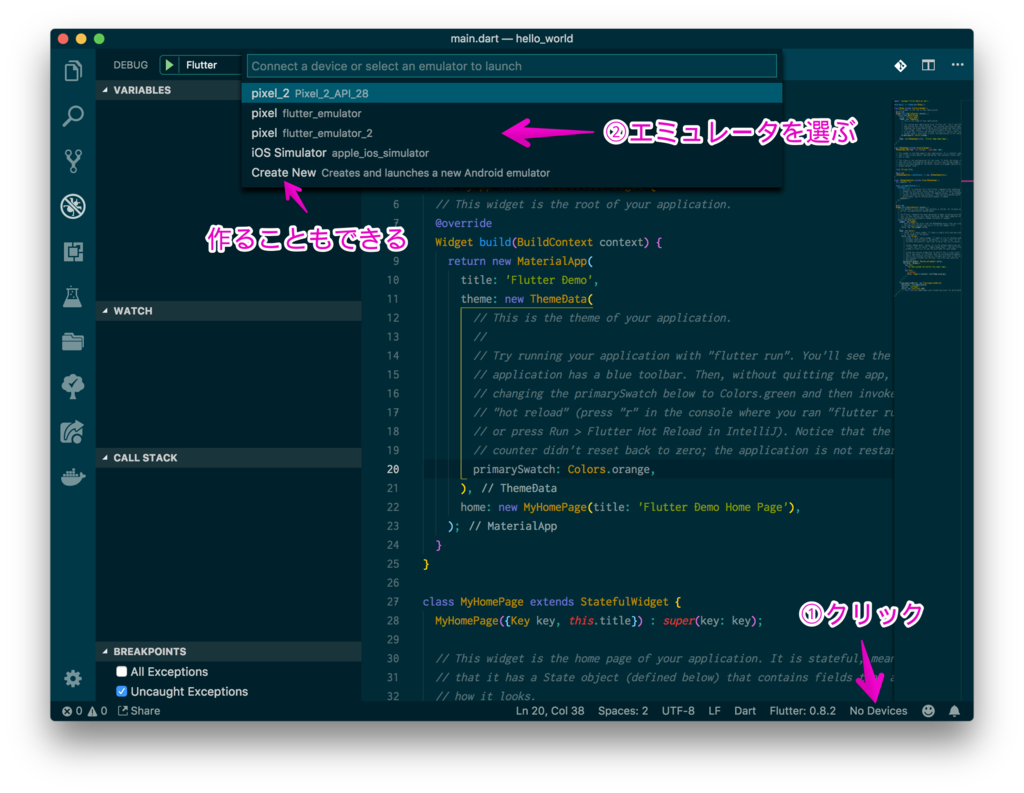Click the errors count icon in the status bar
This screenshot has height=793, width=1024.
[72, 711]
